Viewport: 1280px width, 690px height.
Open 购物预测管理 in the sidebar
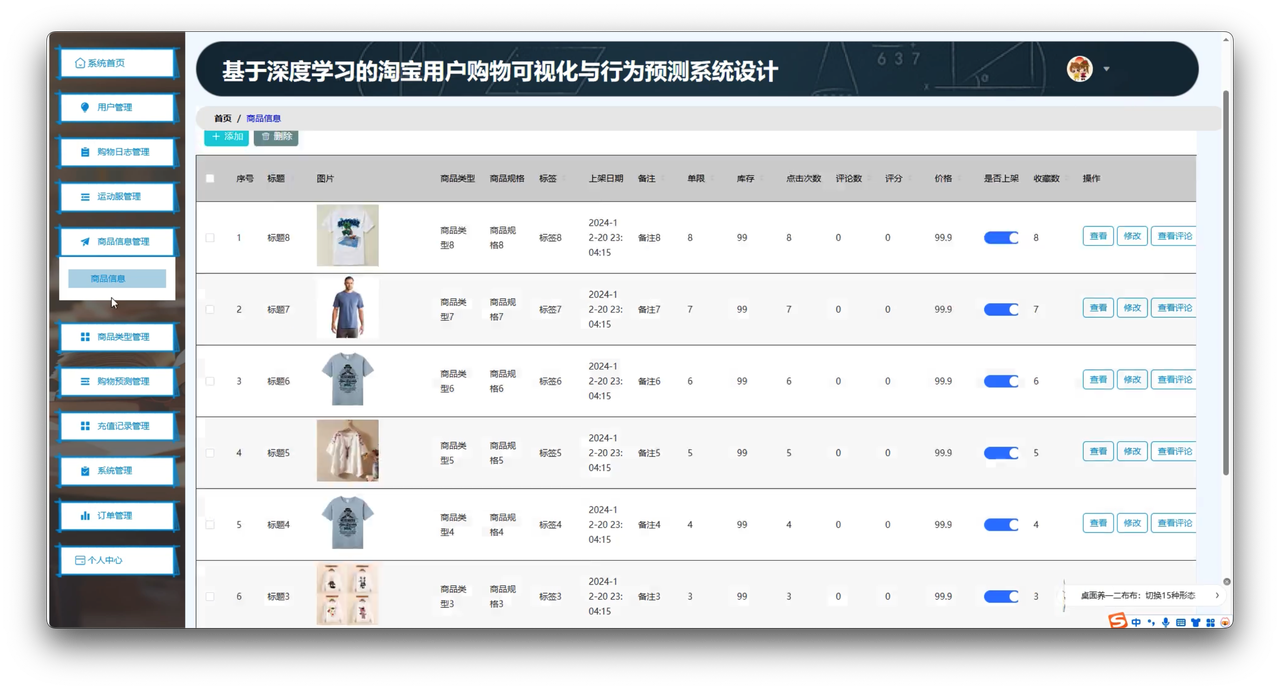[x=117, y=382]
